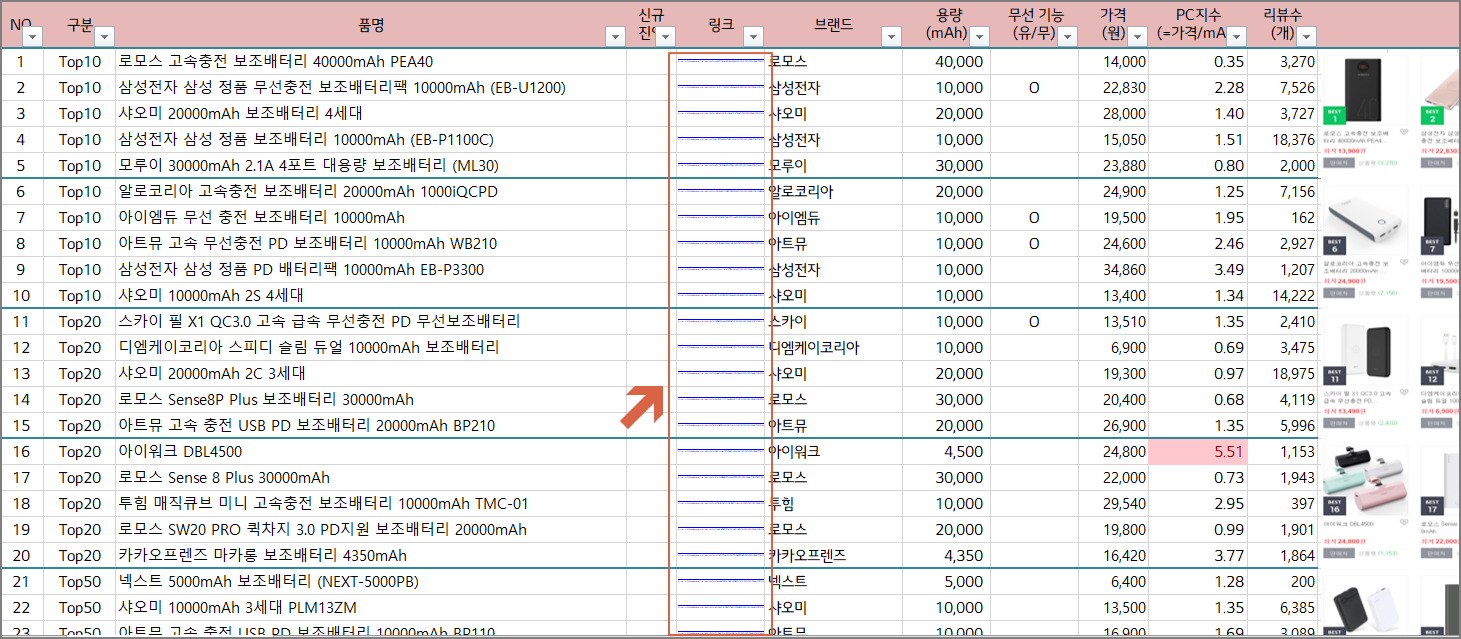Screen dimensions: 1461x639
Task: Select cell '샤오미 20000mAh 보조배터리 4세대'
Action: pyautogui.click(x=371, y=113)
